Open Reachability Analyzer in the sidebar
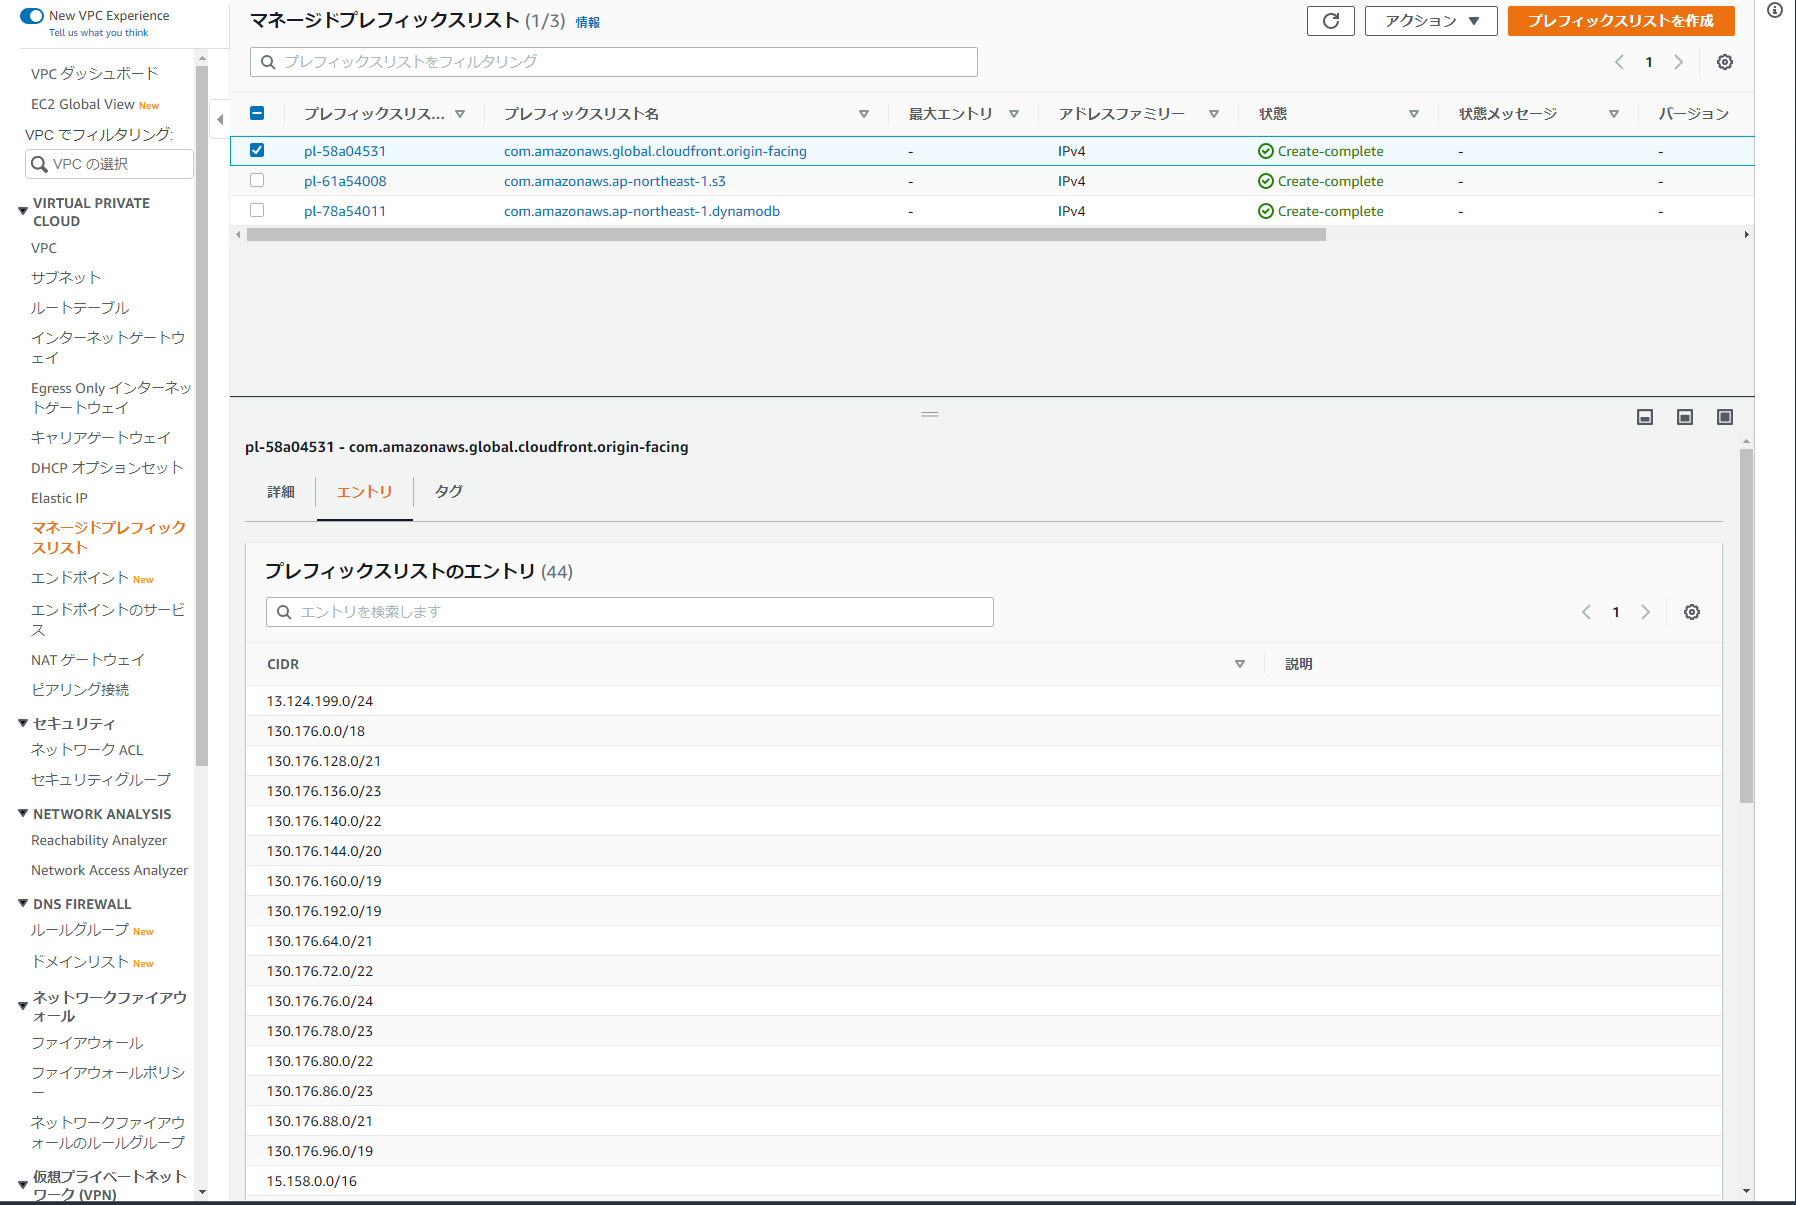Image resolution: width=1796 pixels, height=1205 pixels. tap(99, 841)
